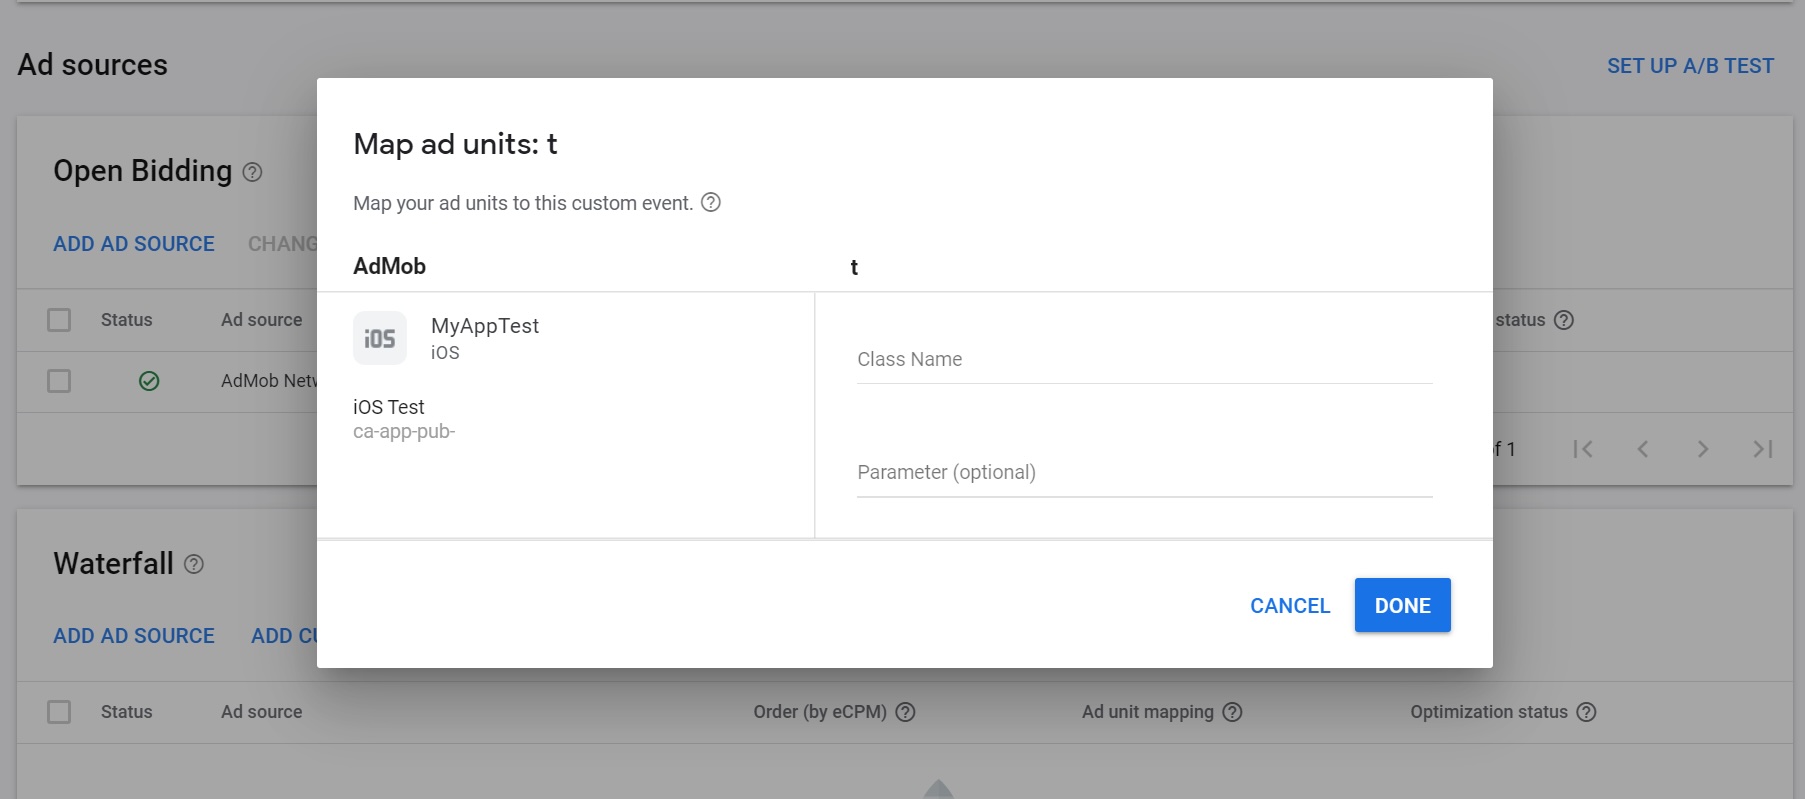Click the Class Name input field

coord(1144,360)
